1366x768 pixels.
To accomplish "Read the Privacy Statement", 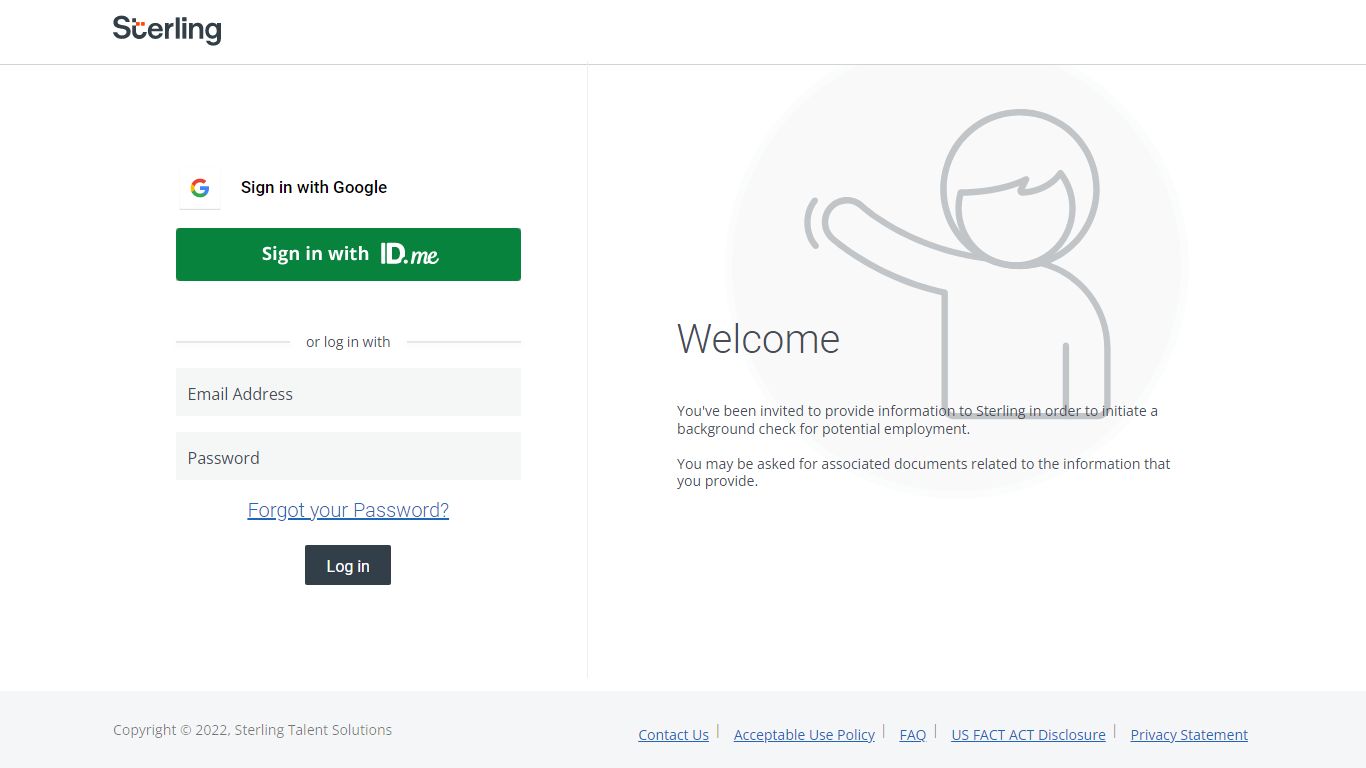I will tap(1188, 734).
